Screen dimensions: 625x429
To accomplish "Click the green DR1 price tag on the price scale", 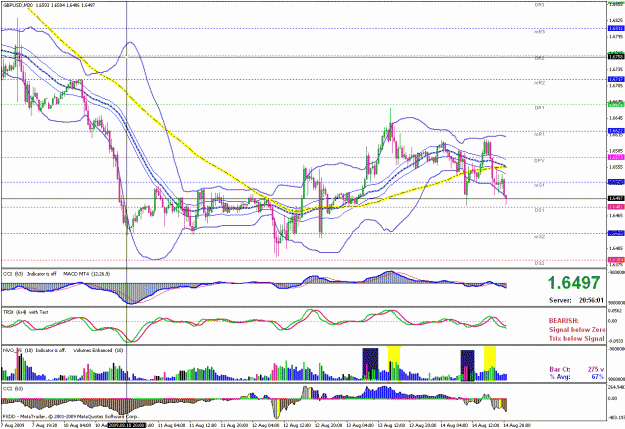I will click(616, 104).
